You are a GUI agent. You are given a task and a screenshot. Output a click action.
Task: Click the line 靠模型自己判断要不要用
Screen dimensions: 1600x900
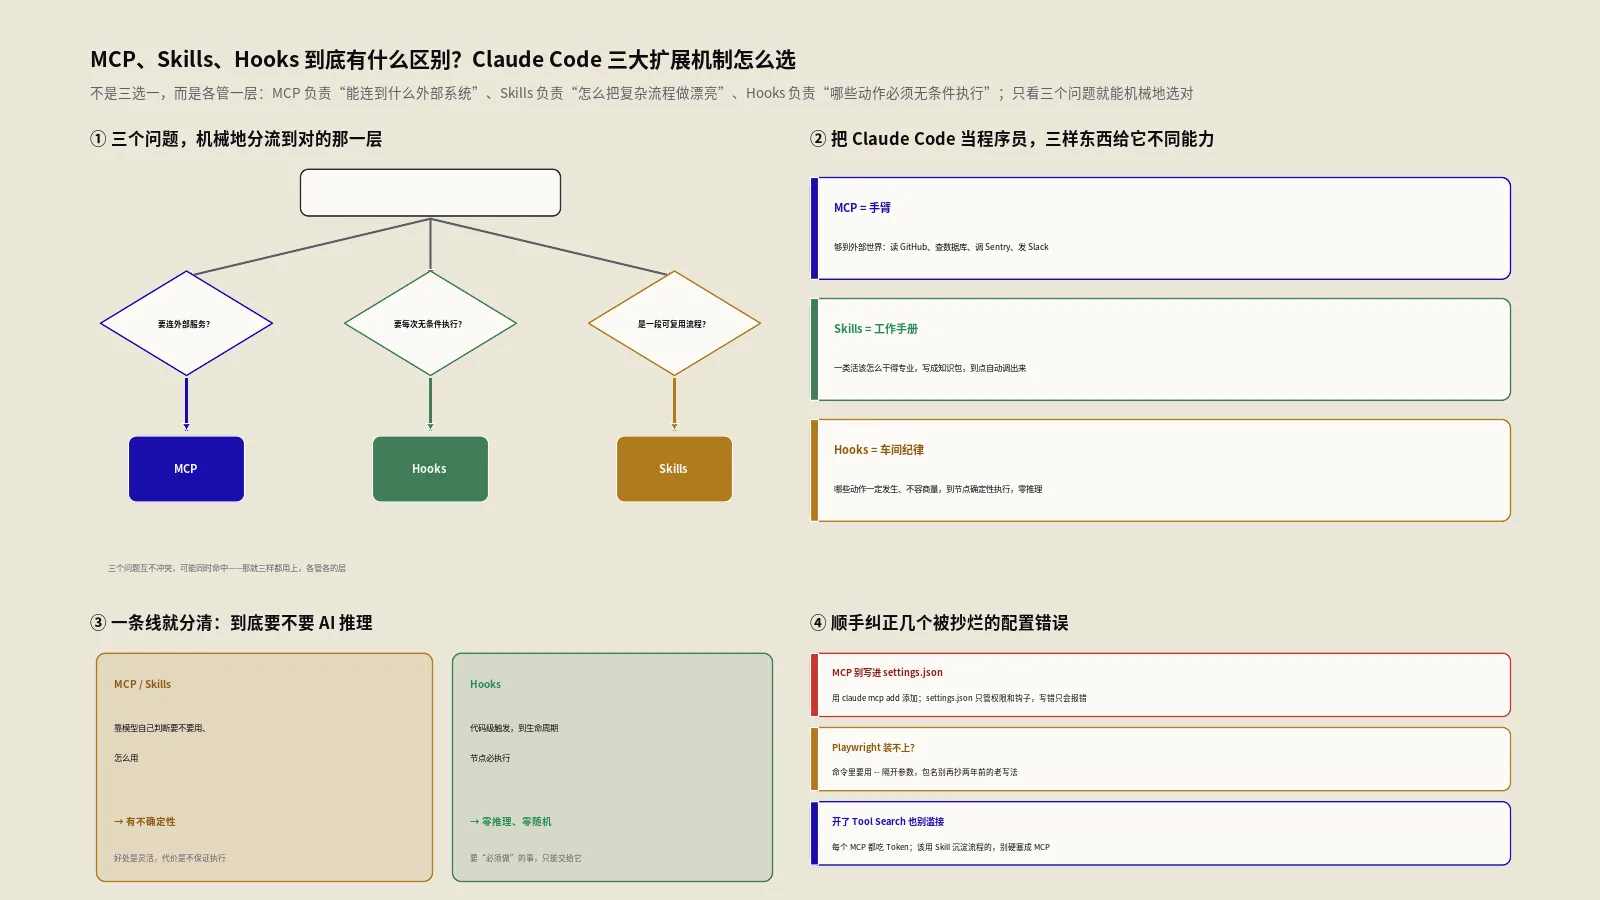coord(160,728)
